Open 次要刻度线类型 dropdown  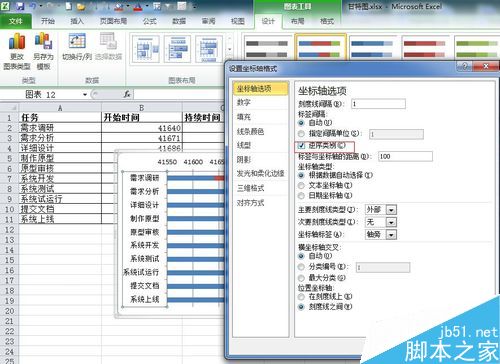point(391,222)
